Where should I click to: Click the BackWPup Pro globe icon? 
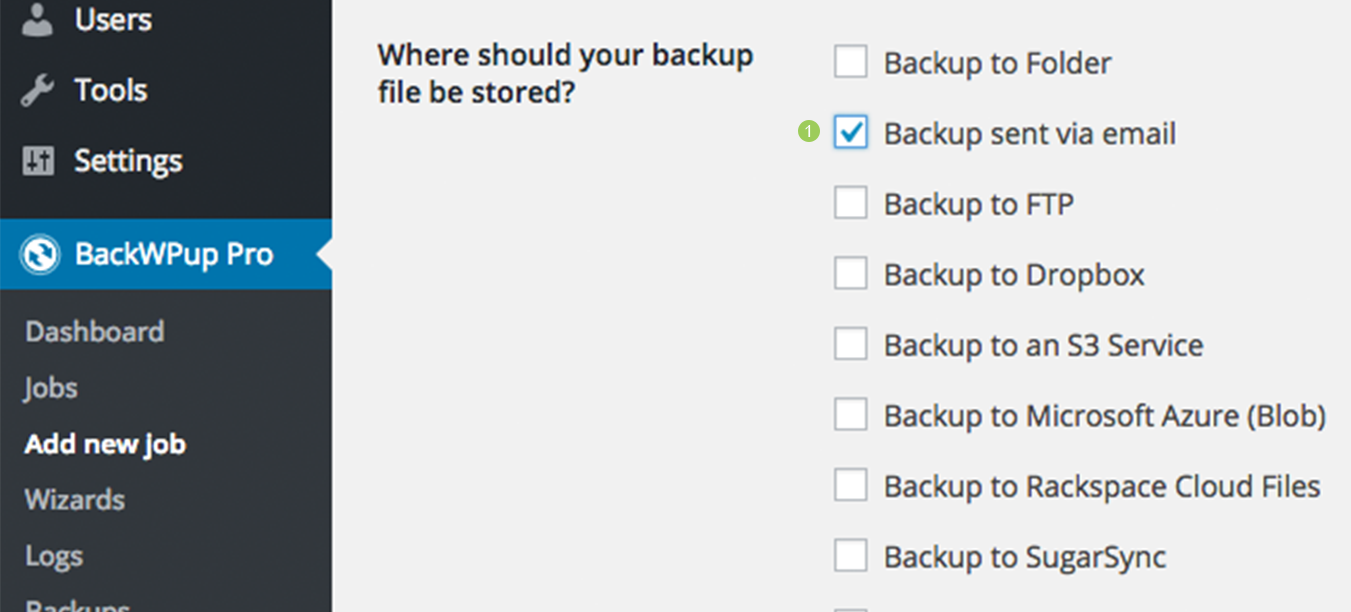(x=39, y=254)
